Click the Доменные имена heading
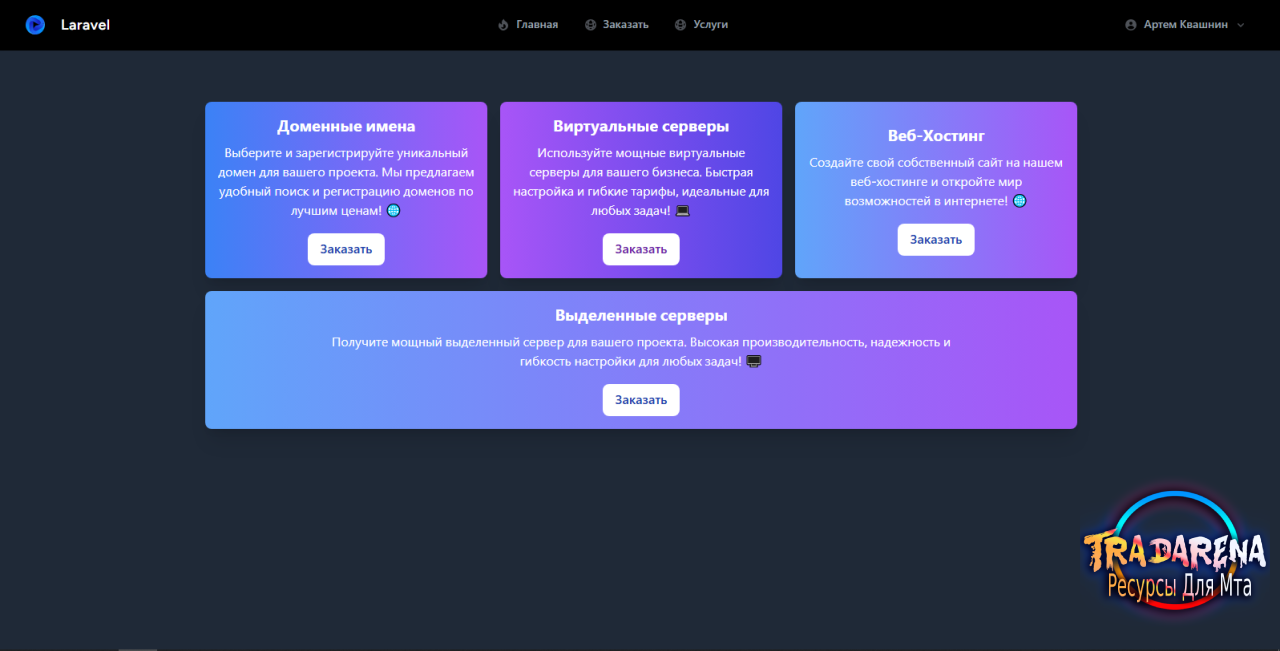This screenshot has height=651, width=1280. [346, 127]
